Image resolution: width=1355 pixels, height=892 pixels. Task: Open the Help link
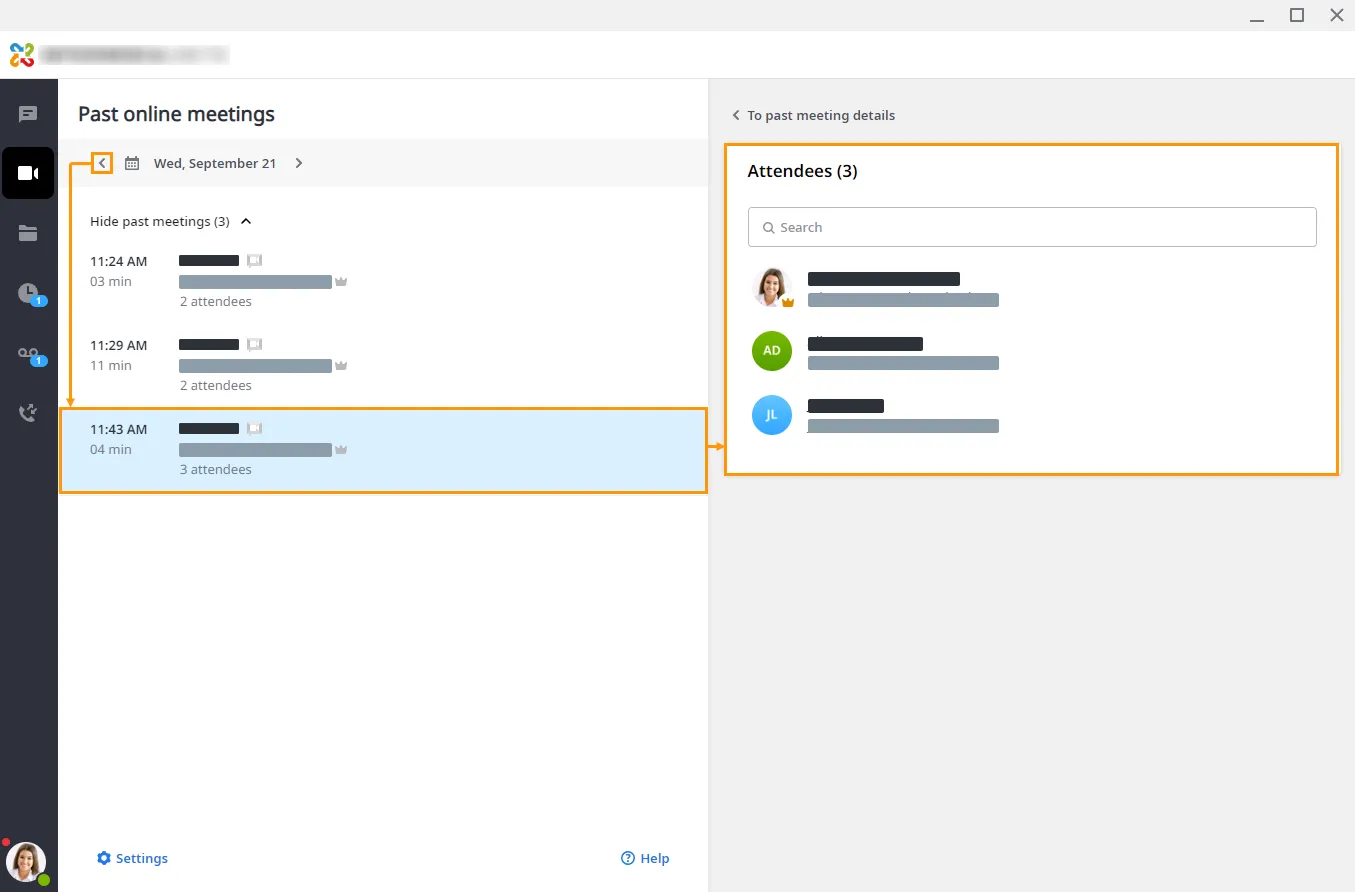(x=645, y=858)
